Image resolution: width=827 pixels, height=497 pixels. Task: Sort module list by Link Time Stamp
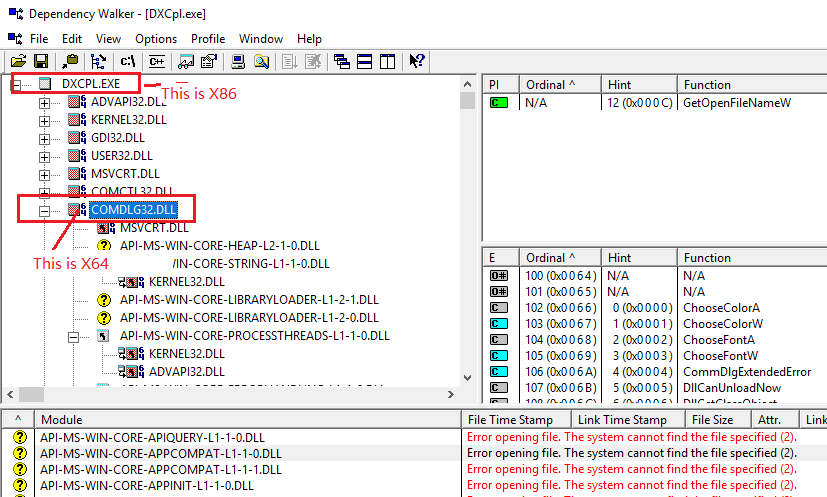(629, 419)
